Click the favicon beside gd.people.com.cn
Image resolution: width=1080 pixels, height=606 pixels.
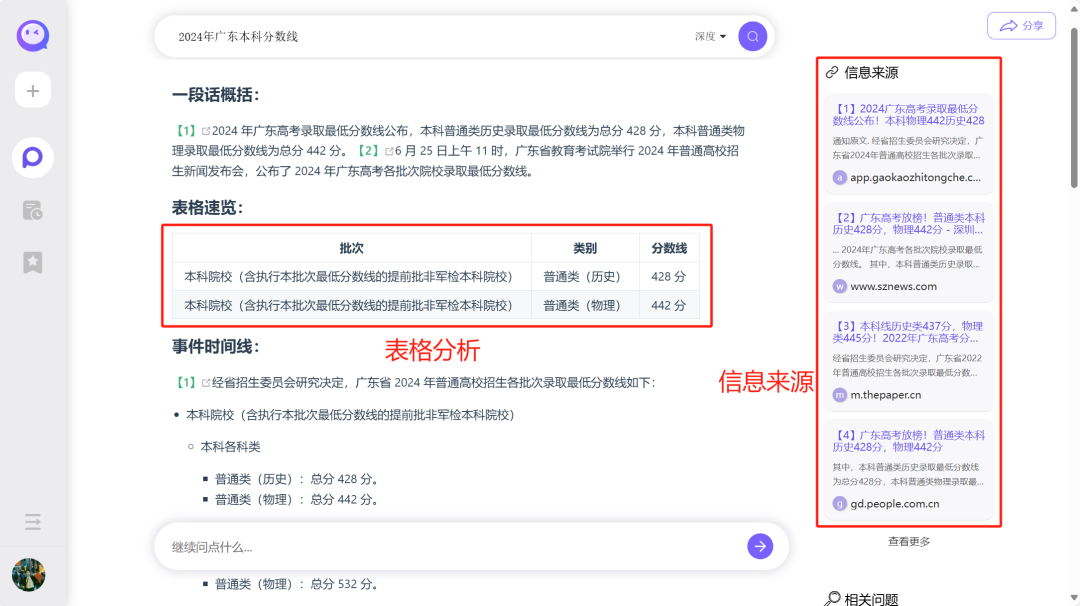coord(839,504)
